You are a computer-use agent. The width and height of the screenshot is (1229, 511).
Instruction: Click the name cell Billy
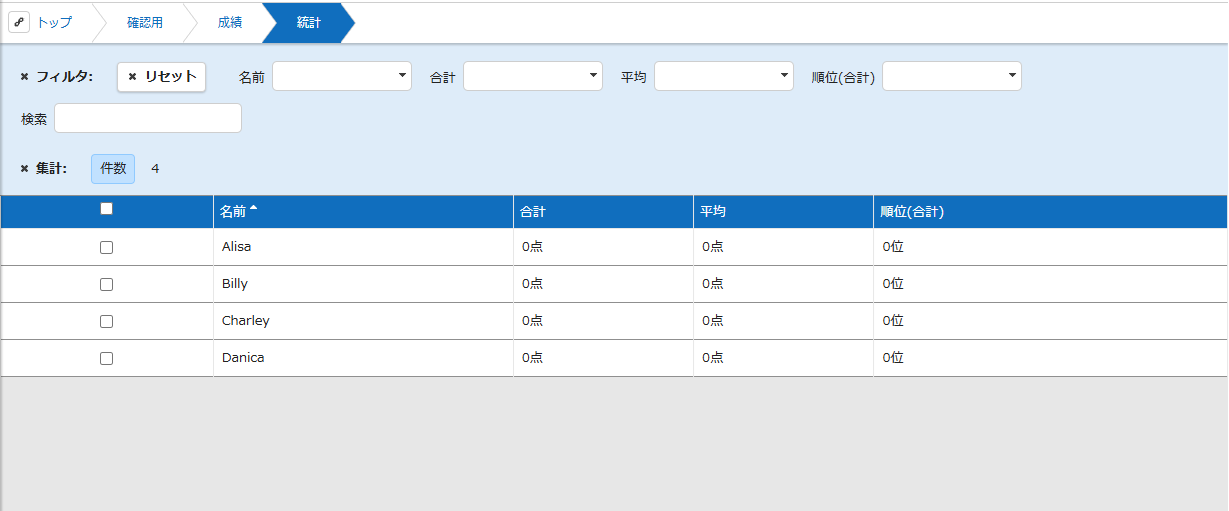(x=363, y=284)
